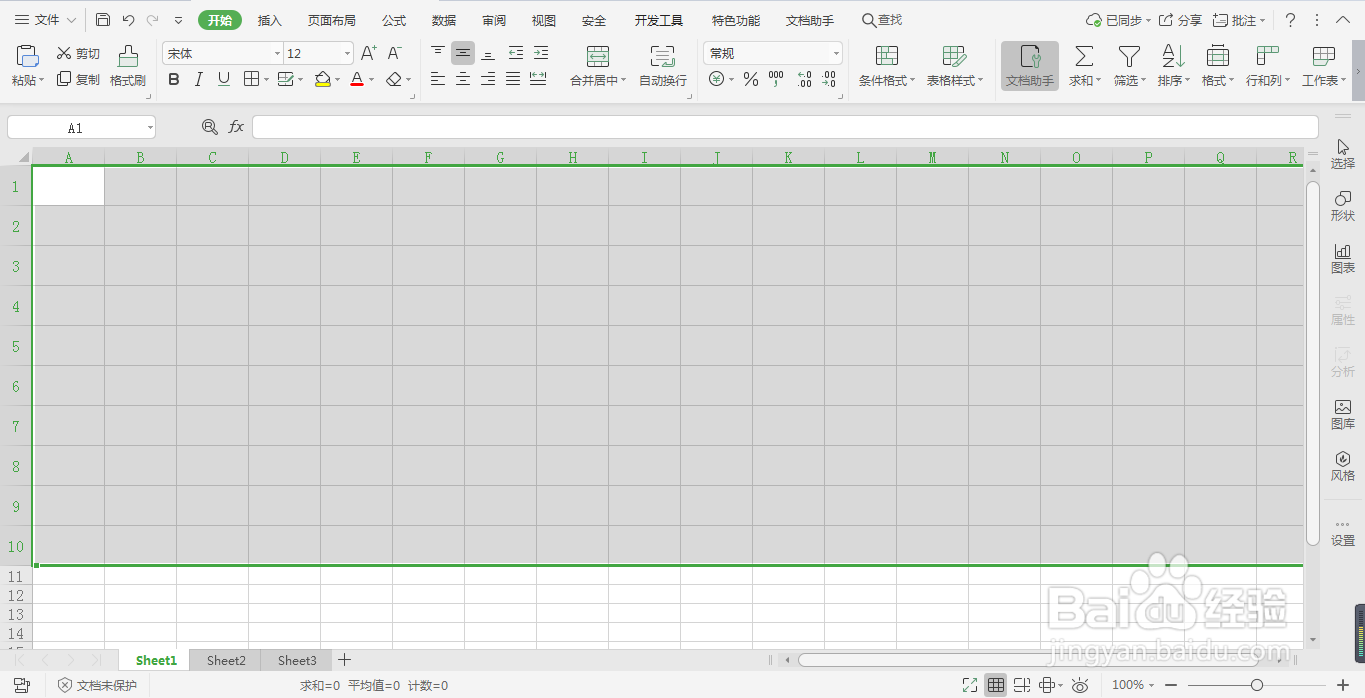
Task: Toggle justify alignment
Action: click(x=512, y=79)
